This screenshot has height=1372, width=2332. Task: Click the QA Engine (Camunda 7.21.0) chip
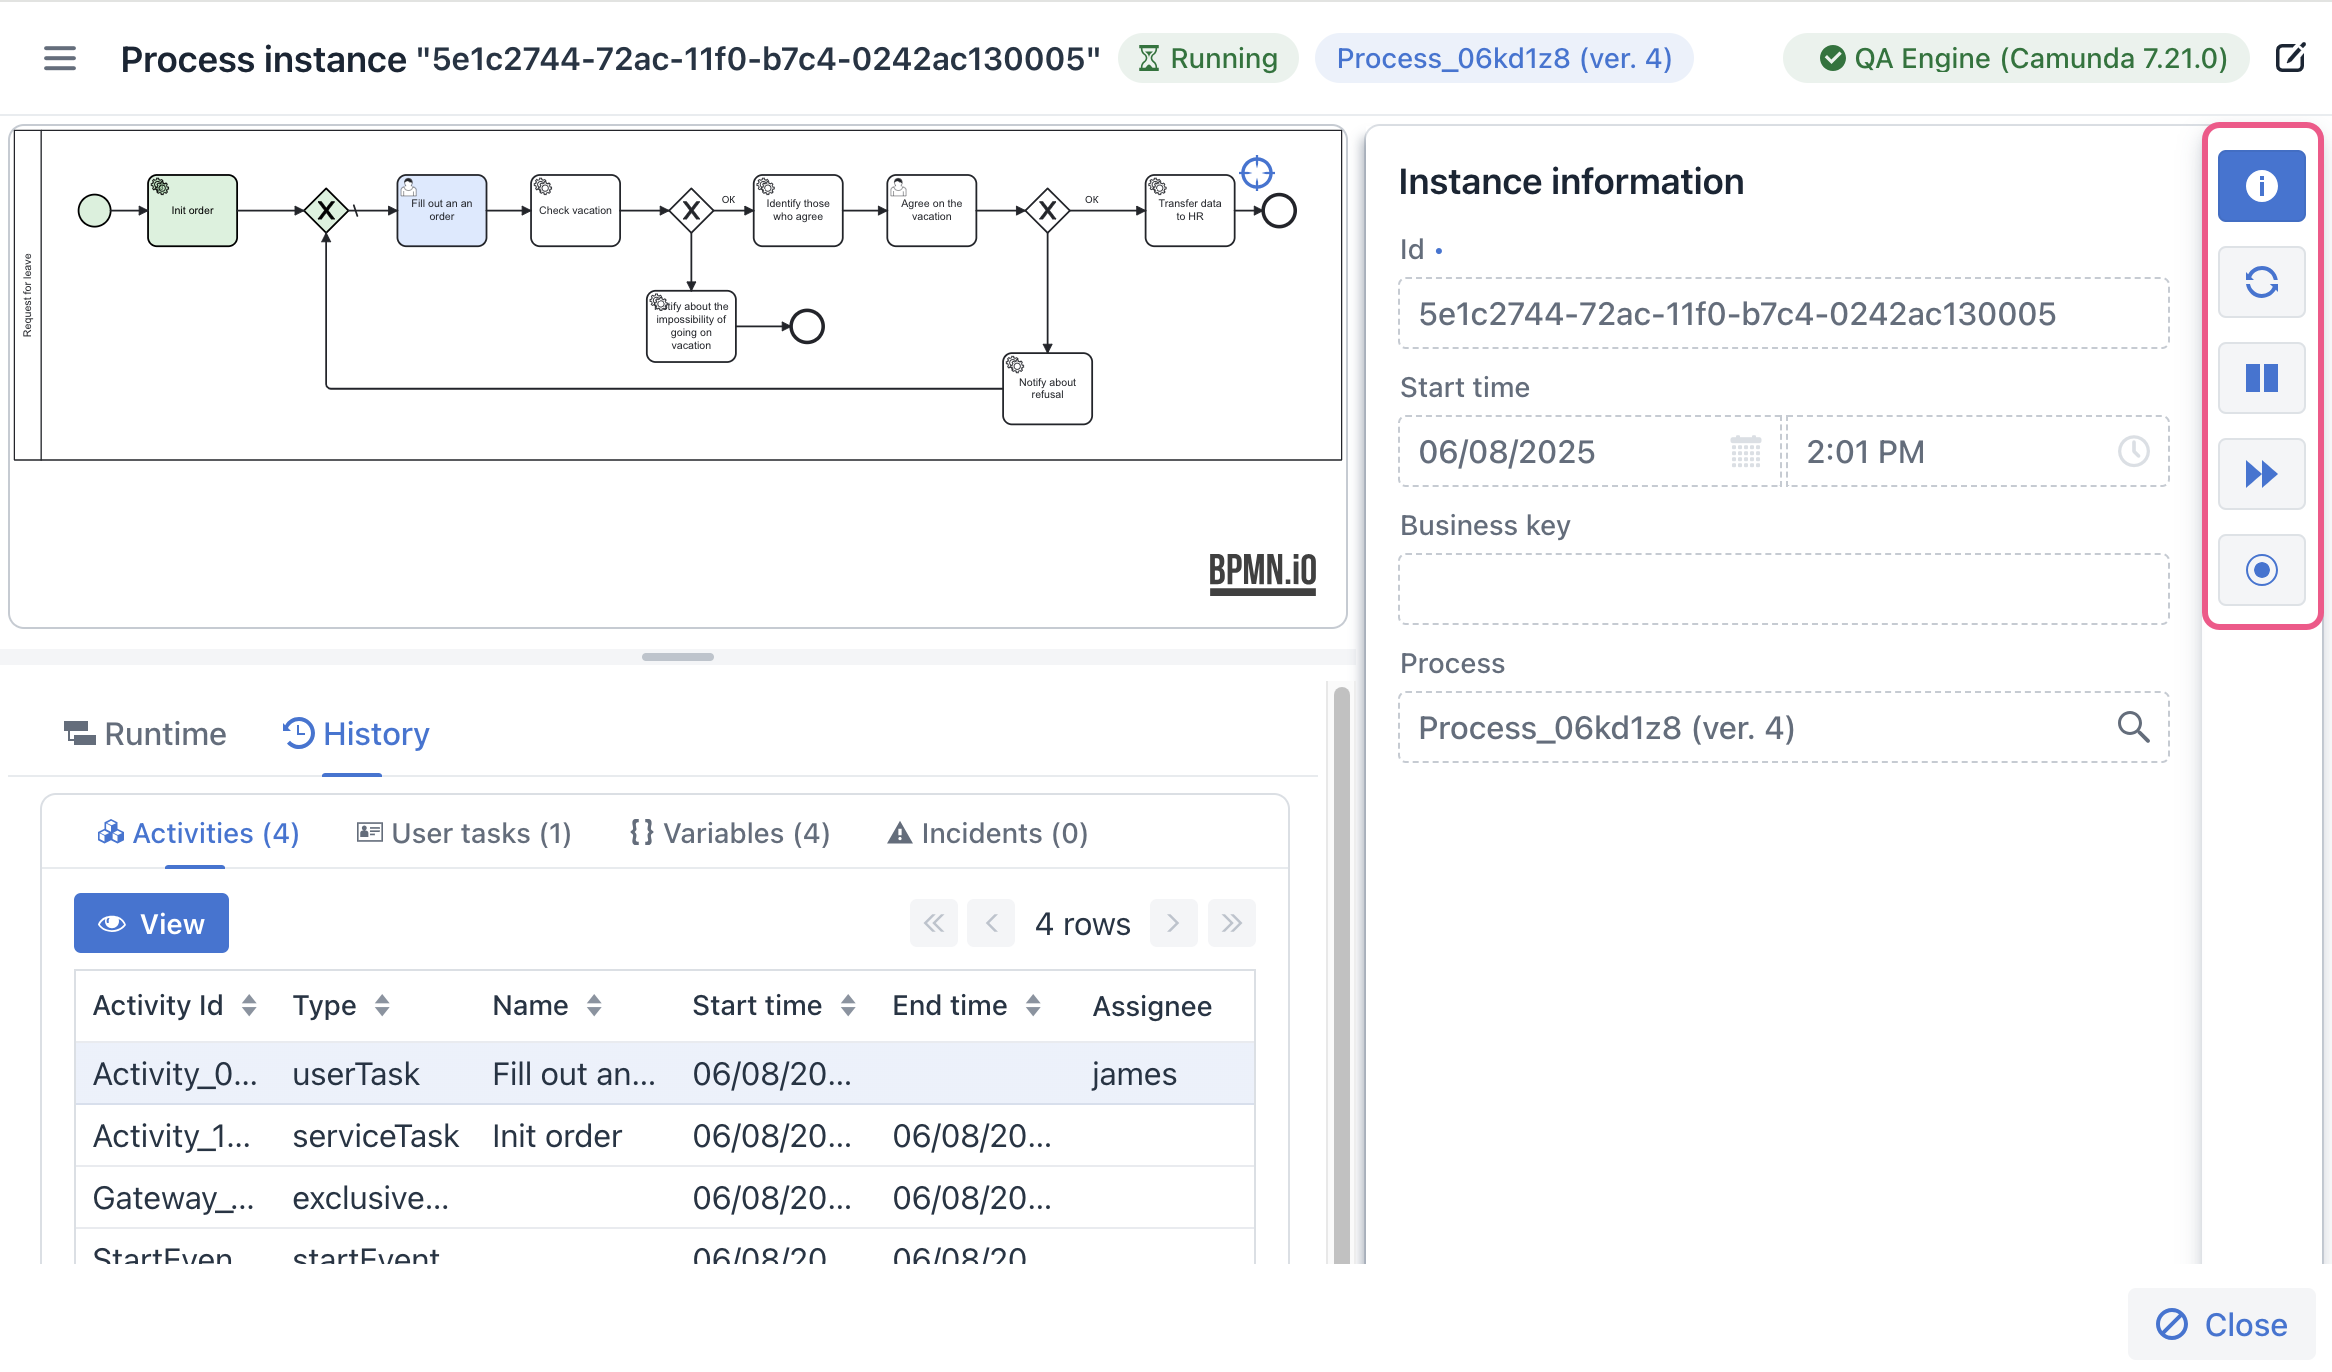click(x=2016, y=58)
